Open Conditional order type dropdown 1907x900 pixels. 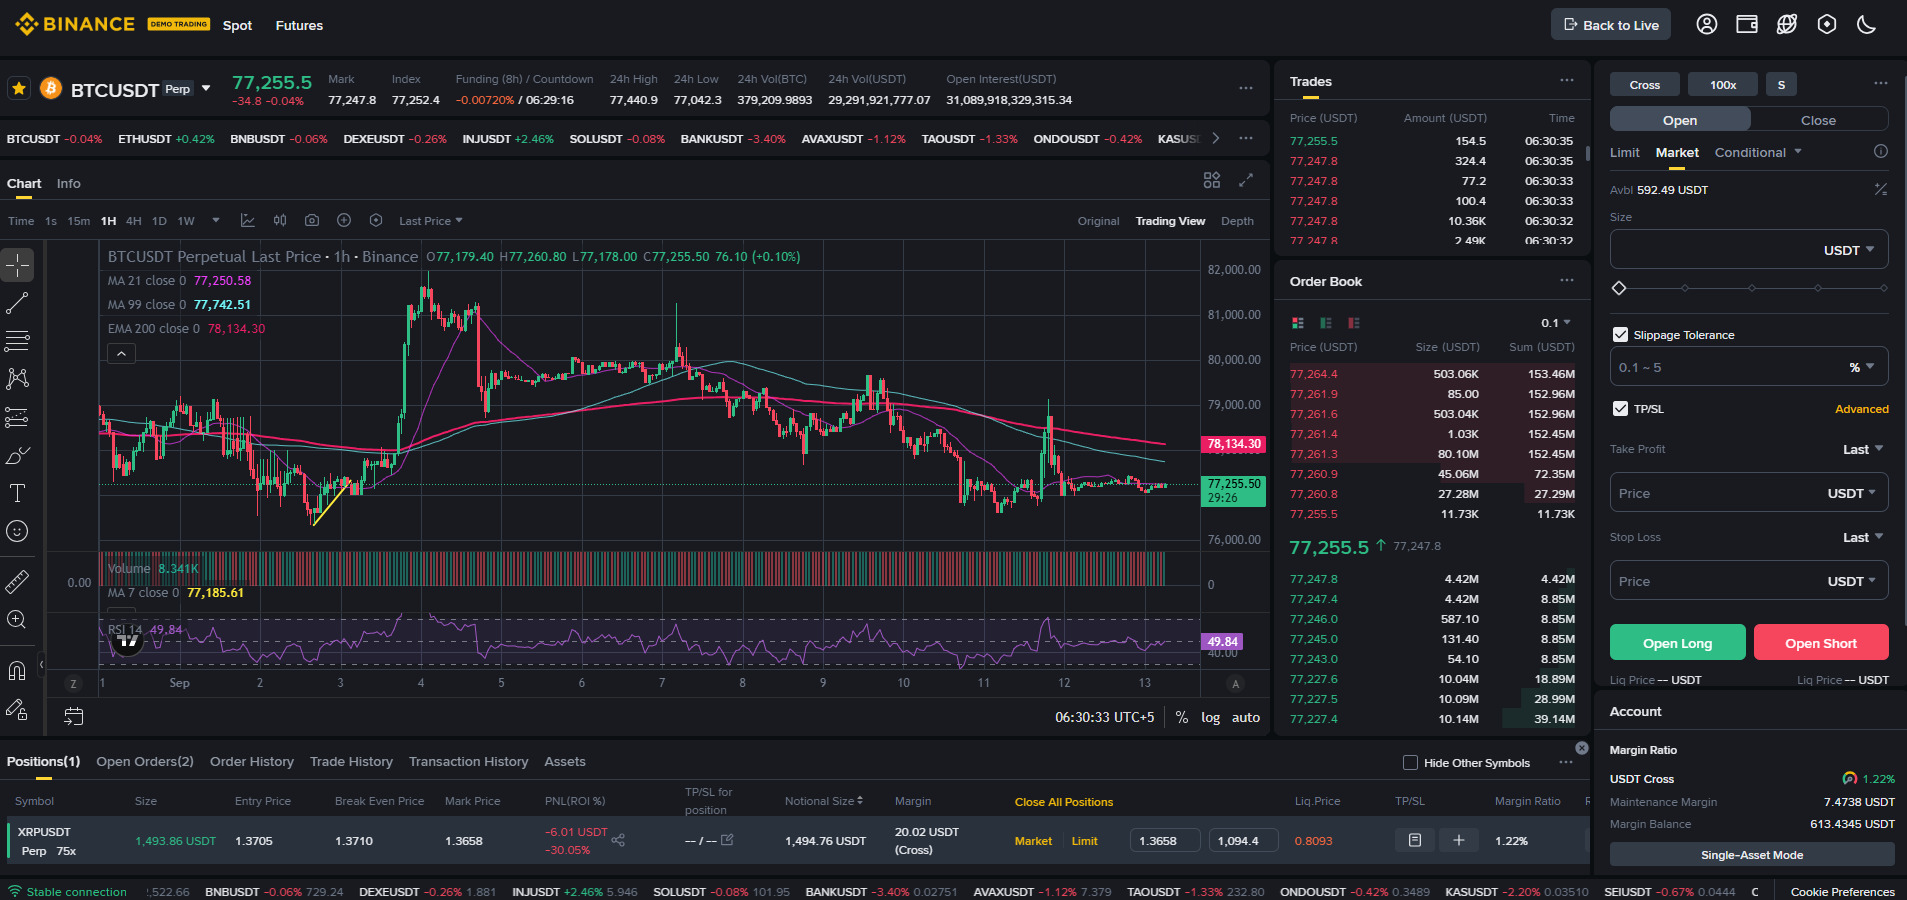click(1758, 152)
